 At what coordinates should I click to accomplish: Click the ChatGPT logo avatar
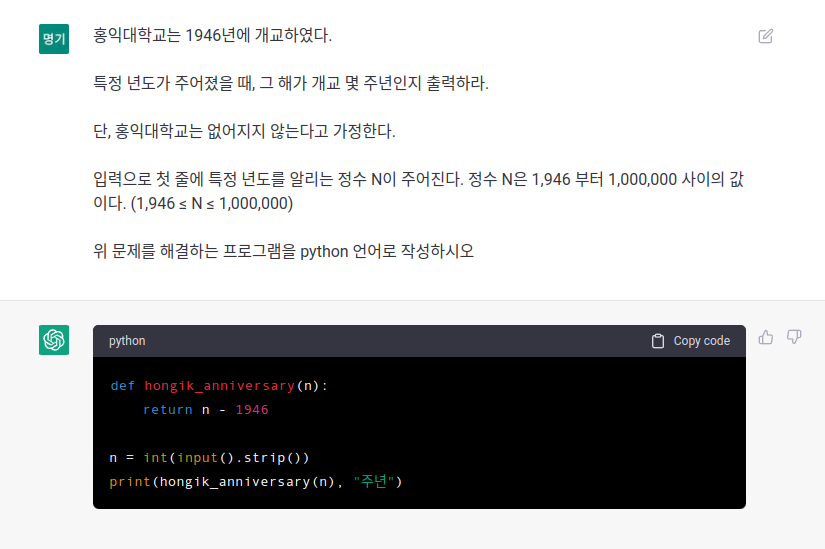coord(54,340)
